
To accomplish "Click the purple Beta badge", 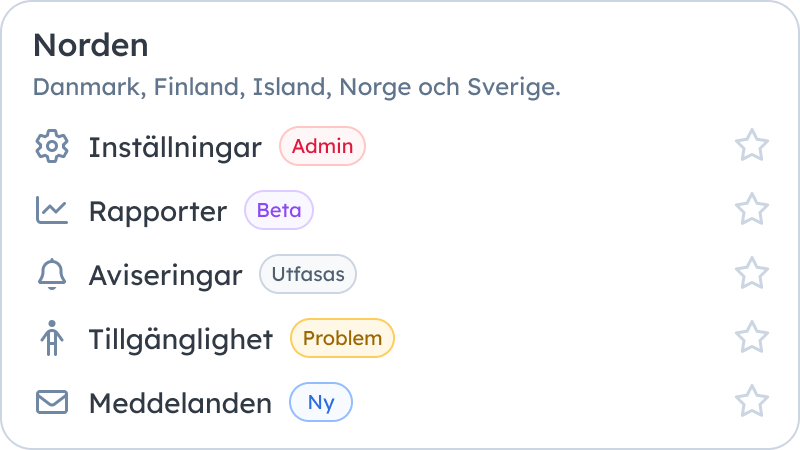I will (279, 210).
